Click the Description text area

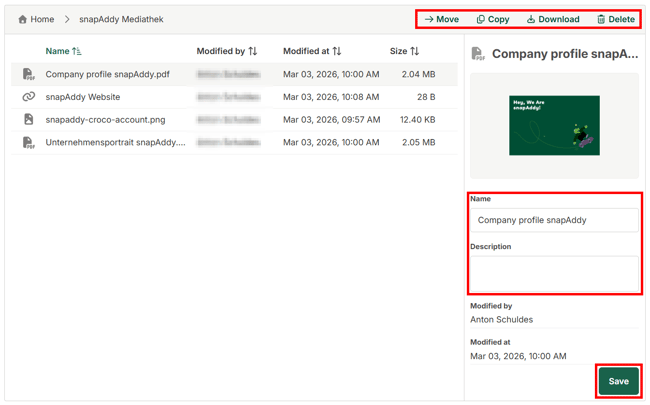(x=553, y=272)
